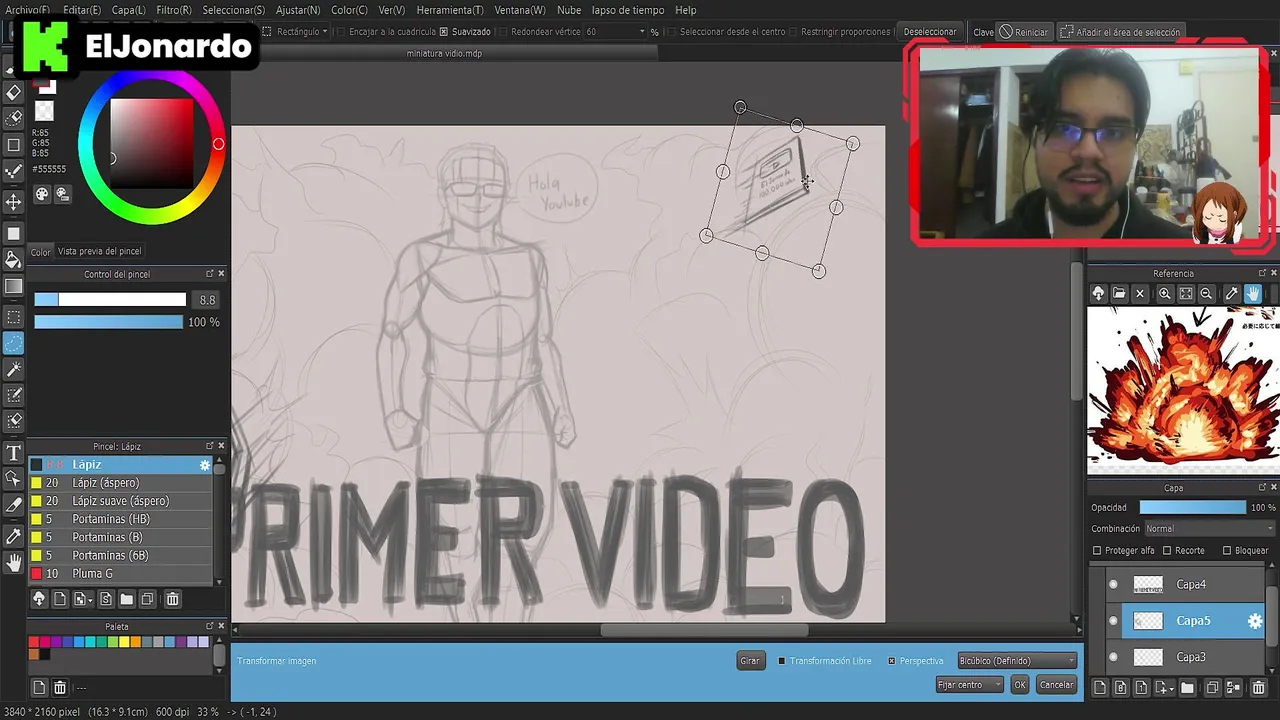Open reference image from folder

pos(1119,293)
